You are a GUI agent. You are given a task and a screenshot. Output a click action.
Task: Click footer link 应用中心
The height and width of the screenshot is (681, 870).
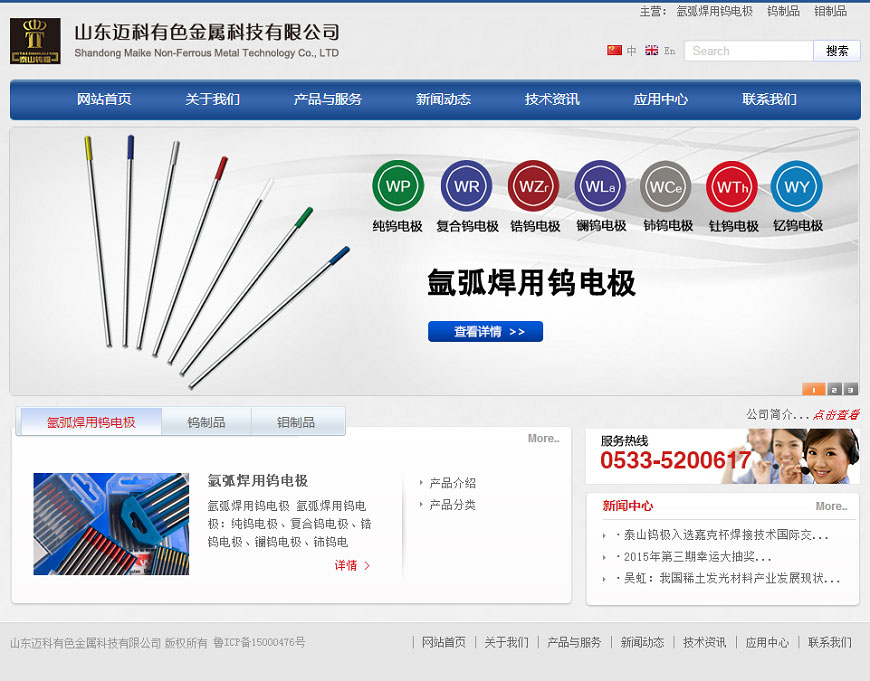point(767,642)
